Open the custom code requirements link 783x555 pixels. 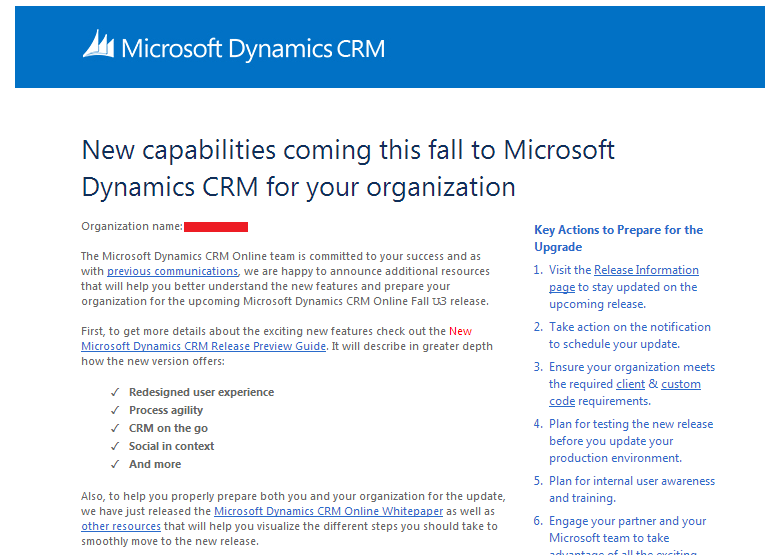point(681,384)
